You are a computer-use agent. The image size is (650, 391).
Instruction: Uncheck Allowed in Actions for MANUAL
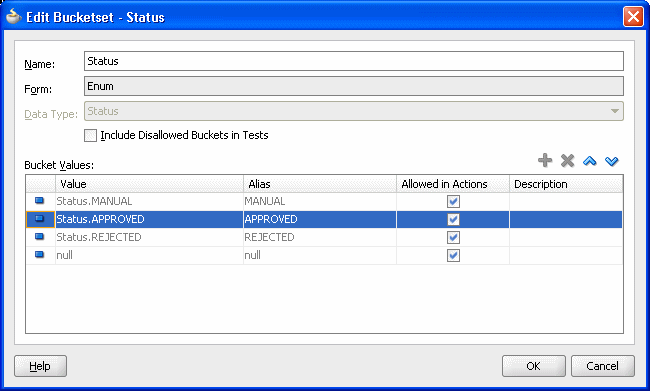point(453,202)
